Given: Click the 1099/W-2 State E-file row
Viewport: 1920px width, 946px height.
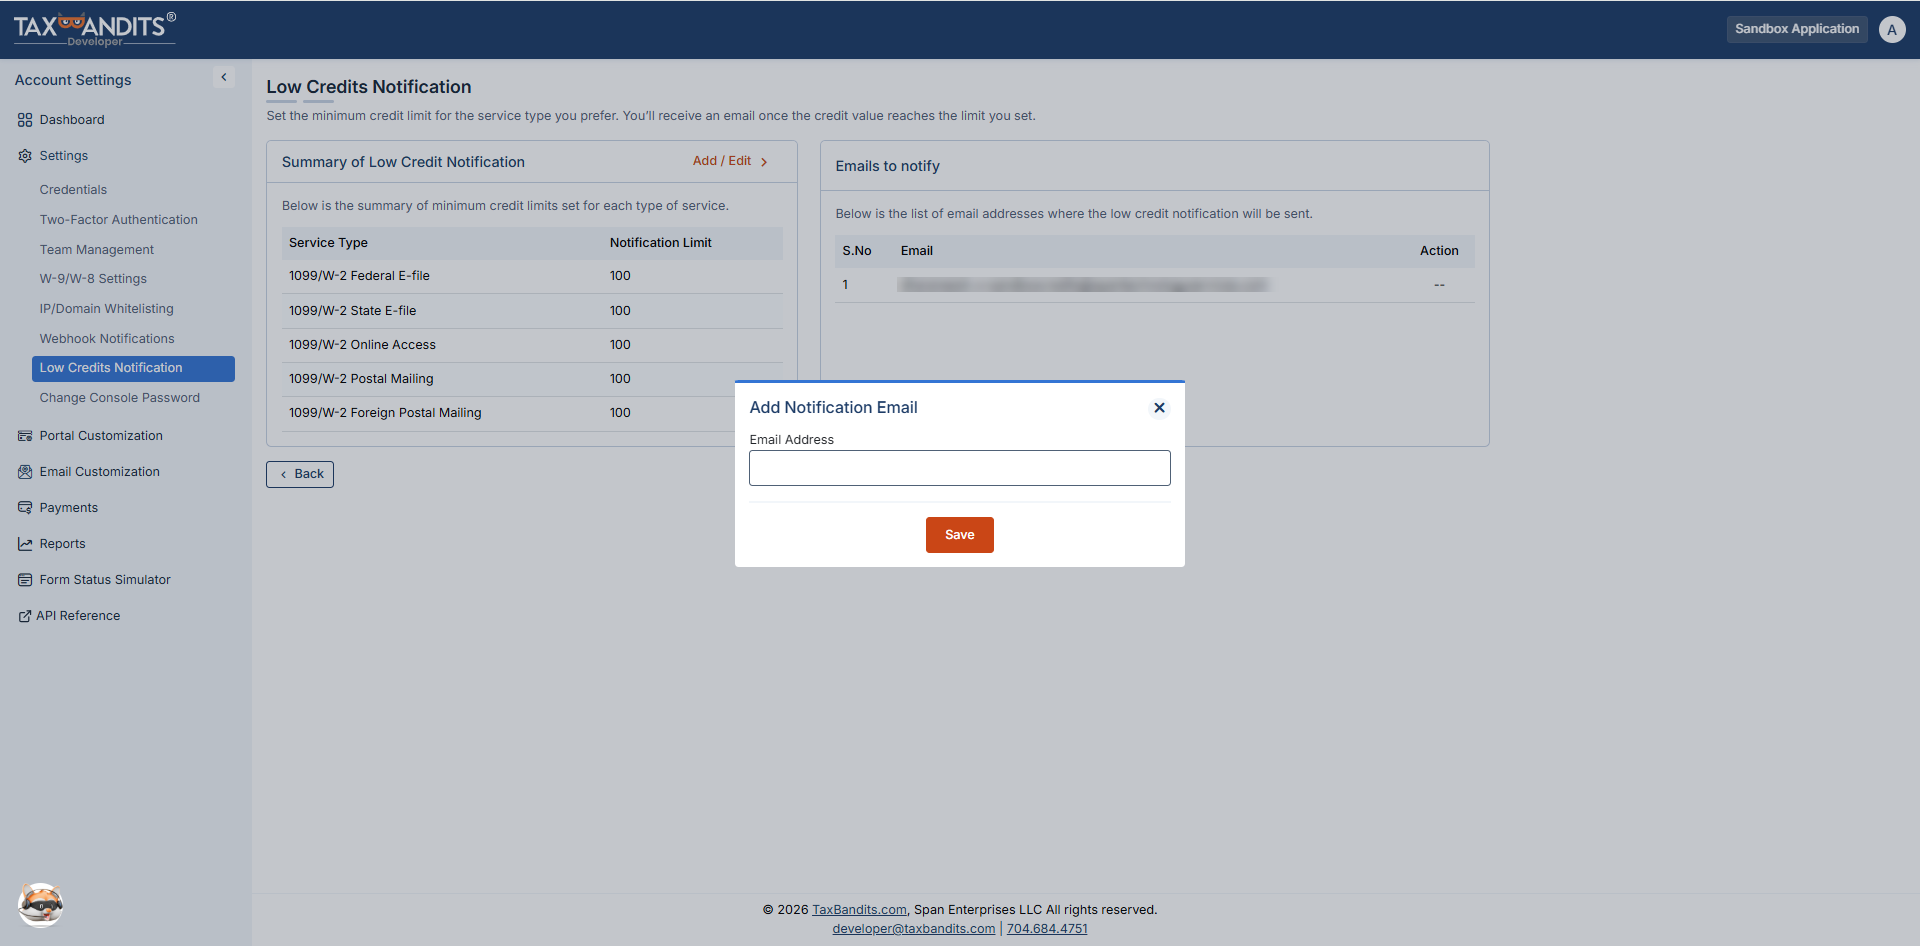Looking at the screenshot, I should pos(532,311).
